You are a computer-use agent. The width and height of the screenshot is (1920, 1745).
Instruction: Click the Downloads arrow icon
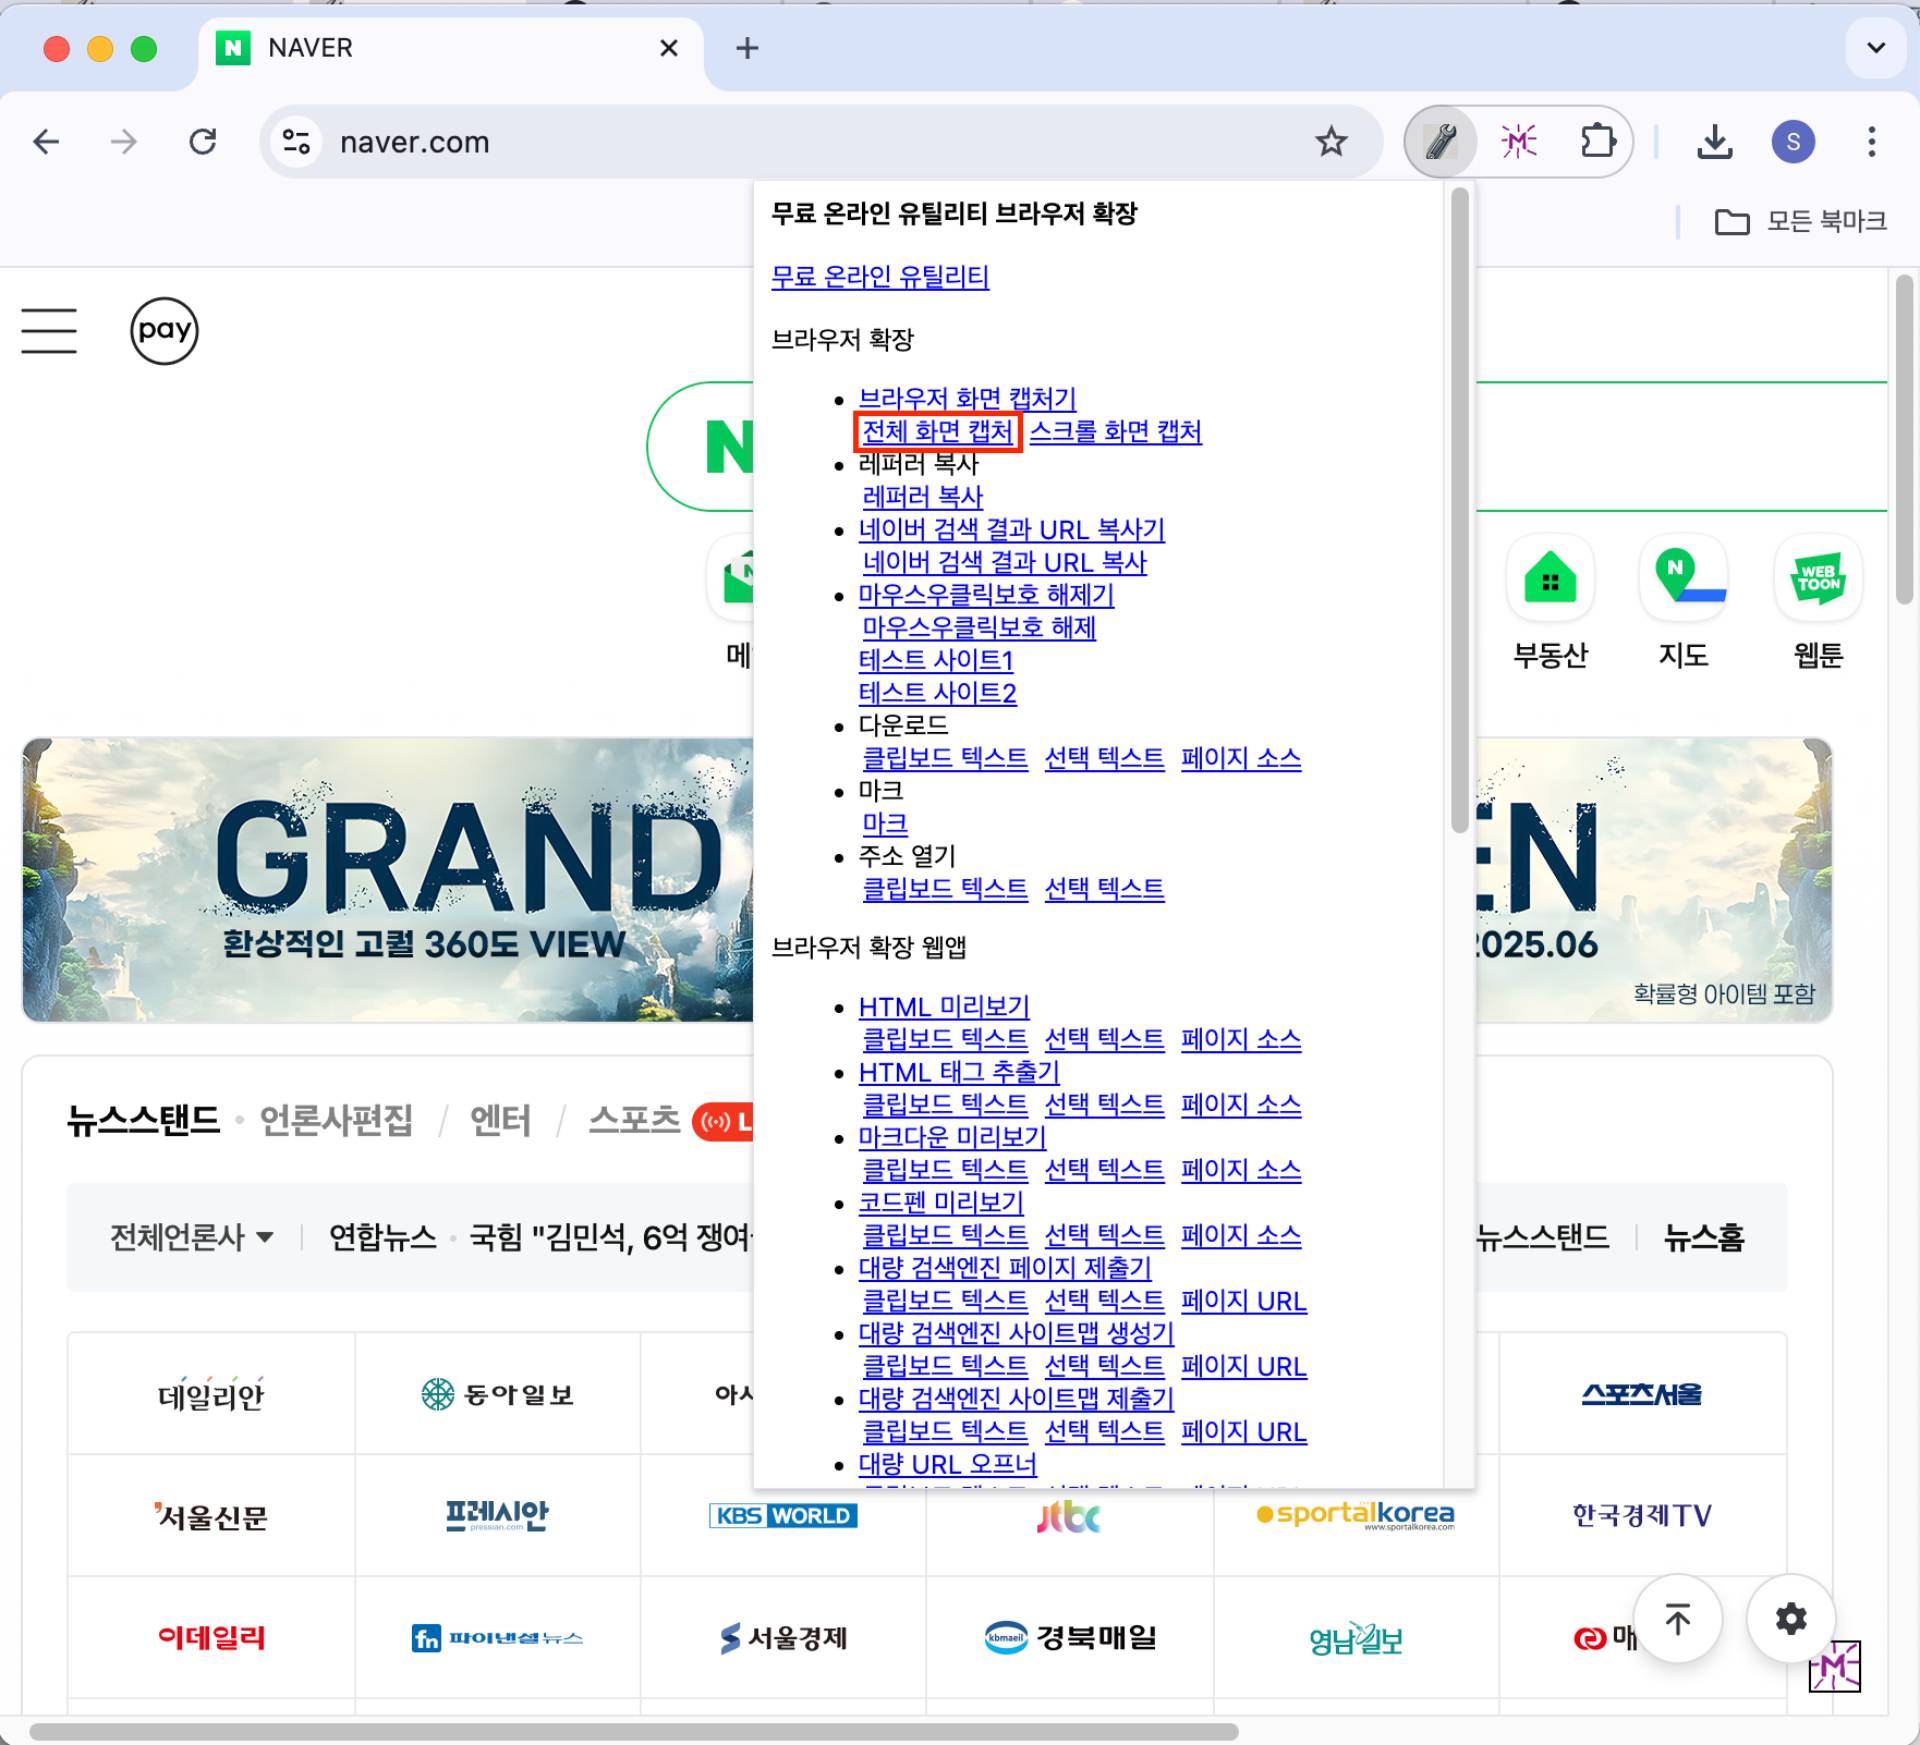pyautogui.click(x=1714, y=142)
